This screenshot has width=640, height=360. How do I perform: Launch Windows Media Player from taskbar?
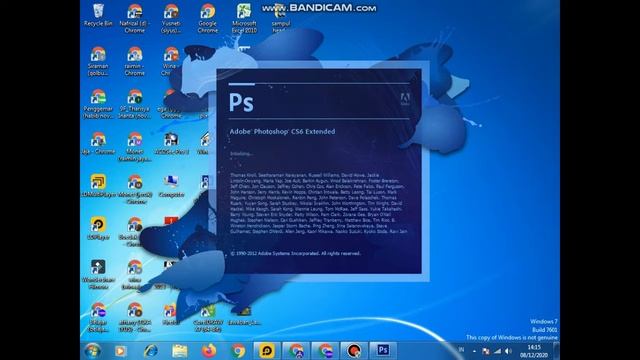tap(120, 351)
